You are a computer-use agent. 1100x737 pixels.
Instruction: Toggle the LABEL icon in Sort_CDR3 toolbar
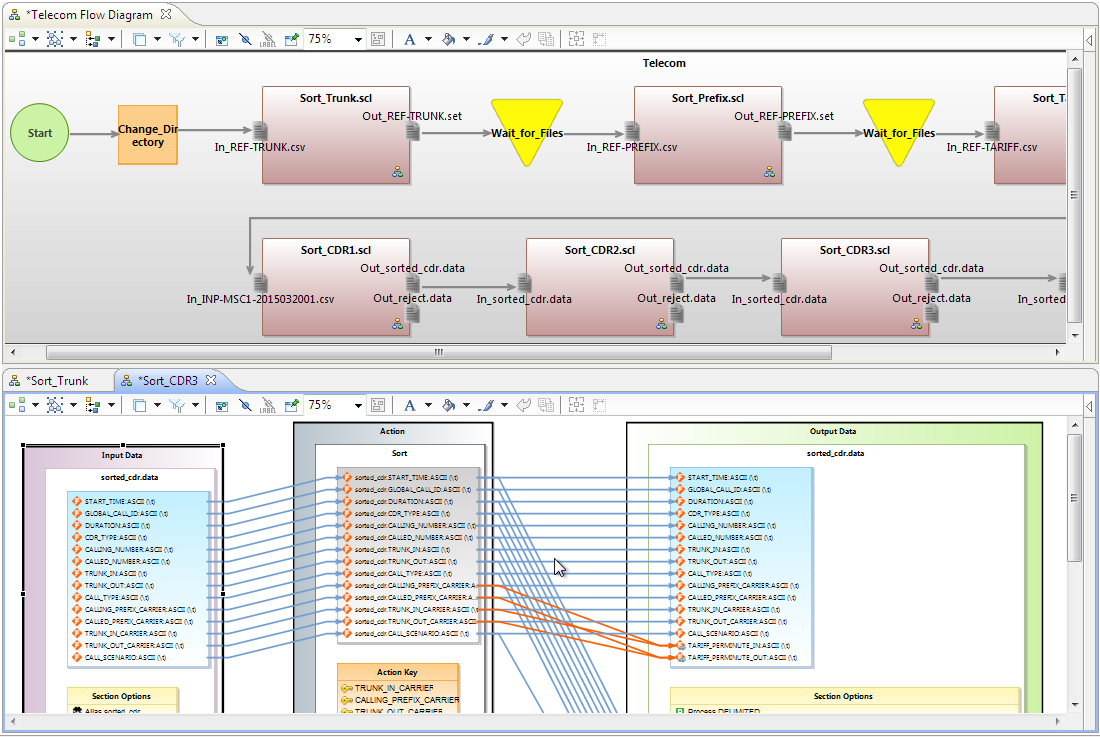(268, 405)
